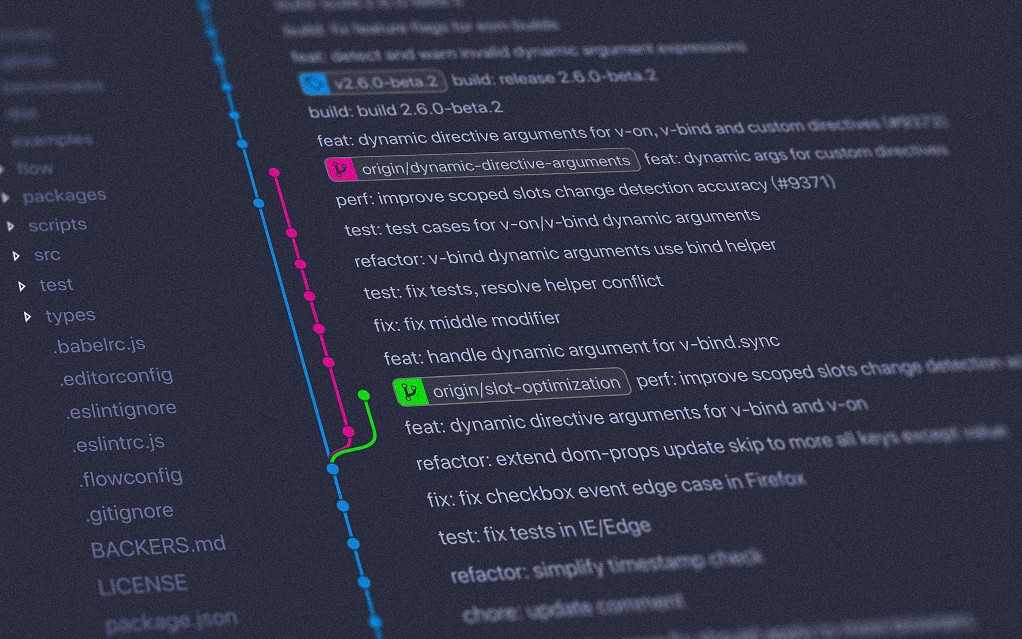
Task: Toggle the test folder disclosure triangle
Action: tap(22, 286)
